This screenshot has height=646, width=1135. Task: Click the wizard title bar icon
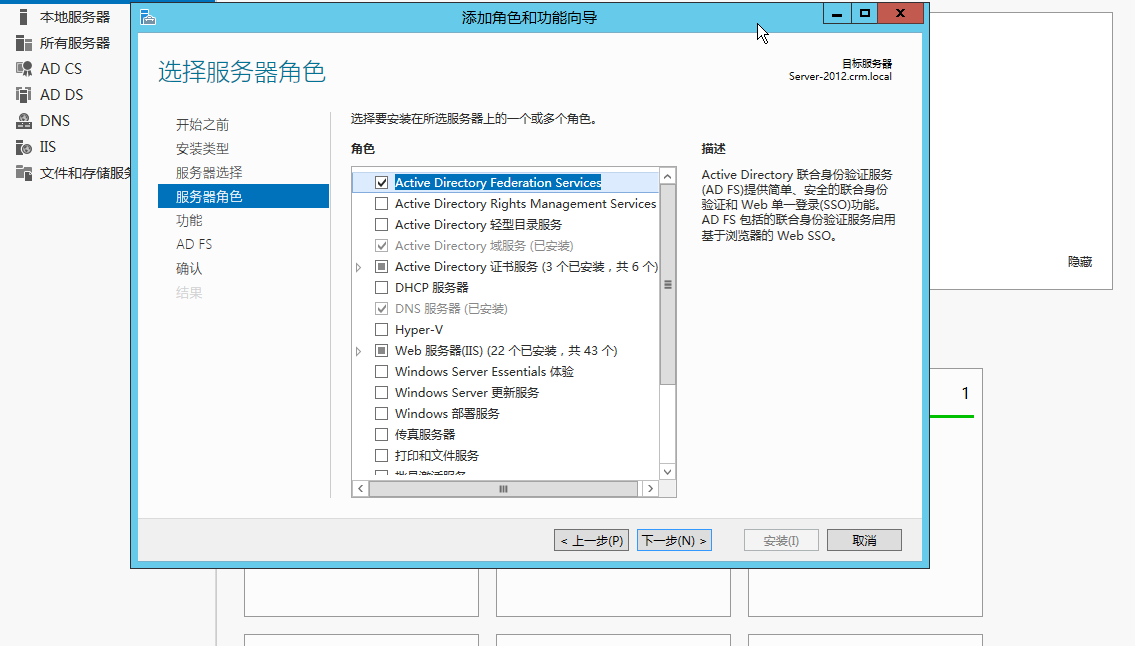point(148,17)
